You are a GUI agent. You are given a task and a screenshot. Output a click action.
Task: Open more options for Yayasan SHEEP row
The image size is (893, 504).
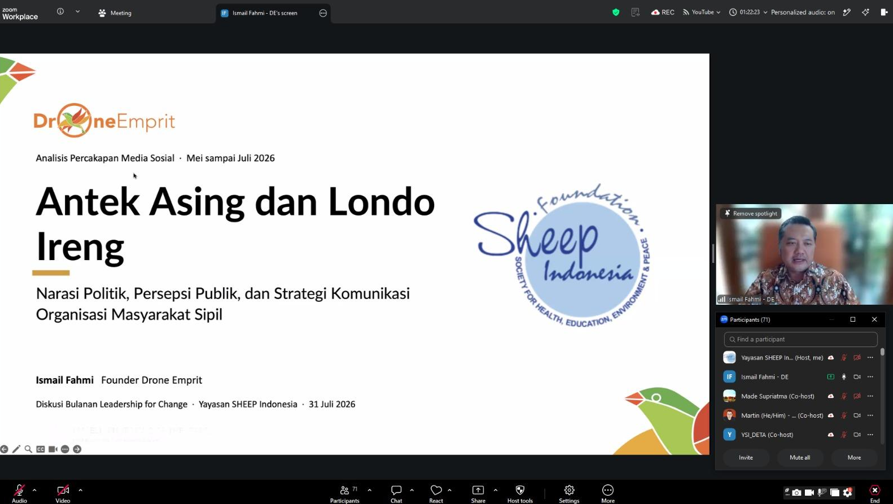tap(870, 358)
